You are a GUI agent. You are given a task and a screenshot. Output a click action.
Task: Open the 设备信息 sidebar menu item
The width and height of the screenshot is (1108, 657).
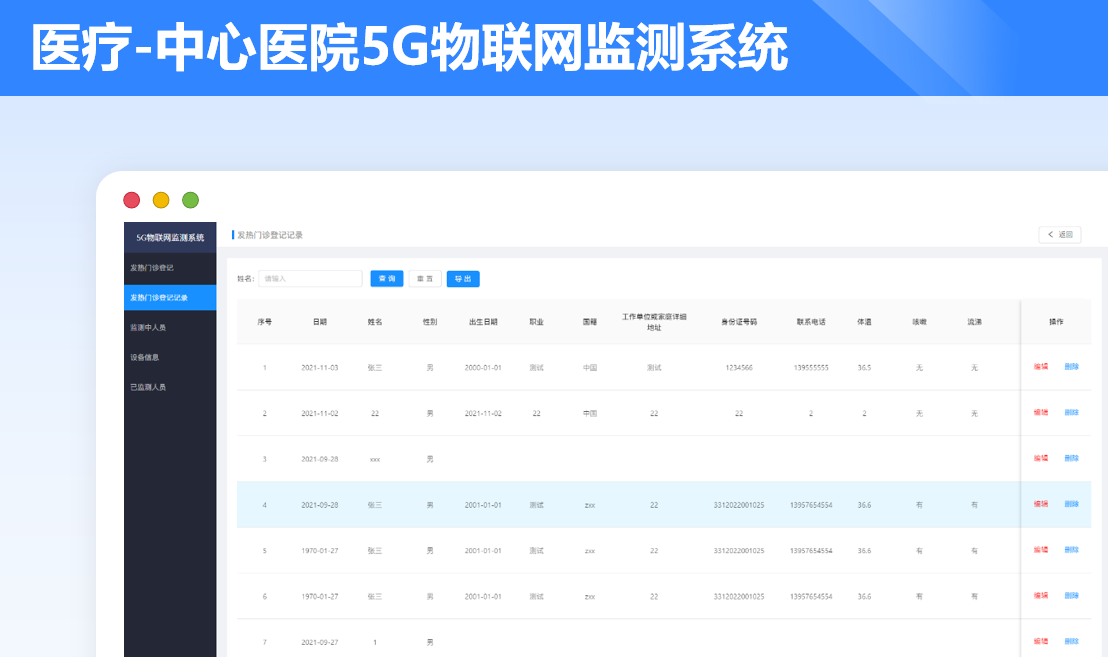(x=170, y=357)
